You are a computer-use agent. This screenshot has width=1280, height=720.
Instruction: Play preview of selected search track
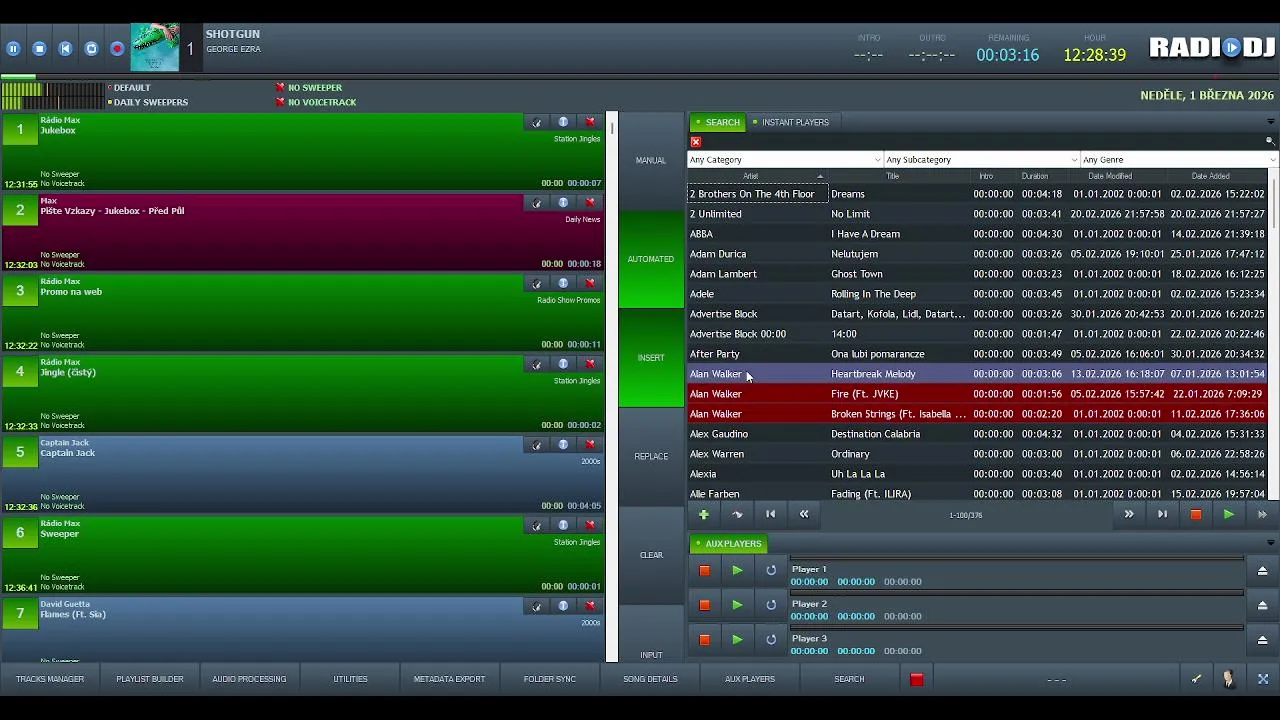click(1228, 515)
